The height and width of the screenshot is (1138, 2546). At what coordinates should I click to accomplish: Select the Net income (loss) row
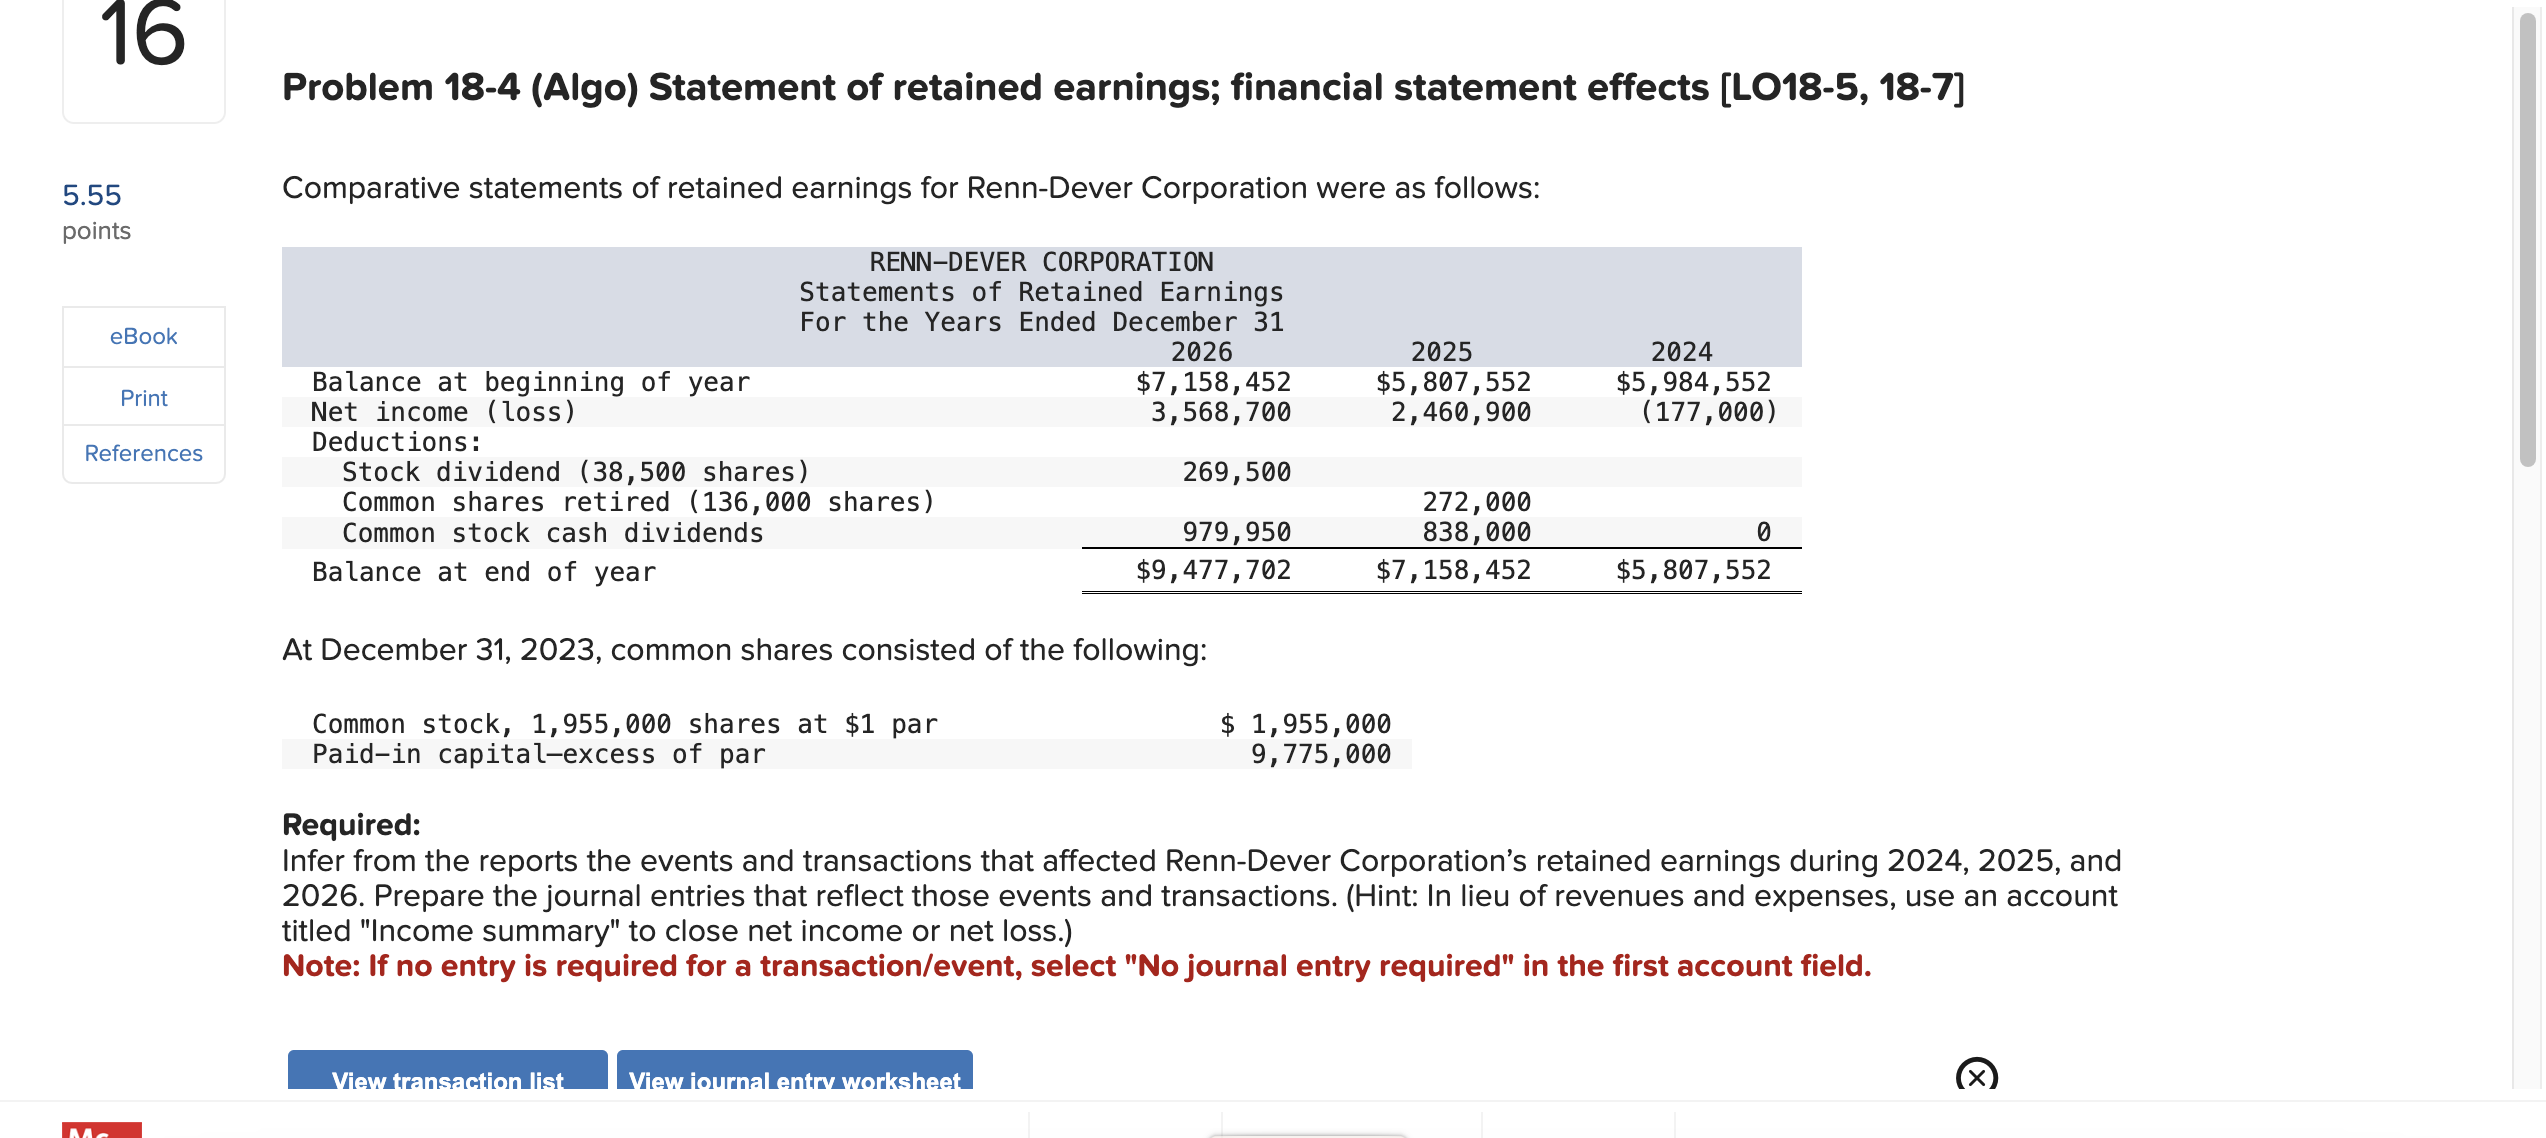point(443,411)
